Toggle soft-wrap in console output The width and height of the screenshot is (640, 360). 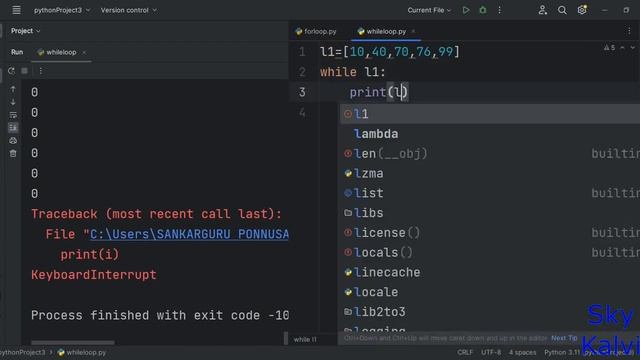point(13,115)
